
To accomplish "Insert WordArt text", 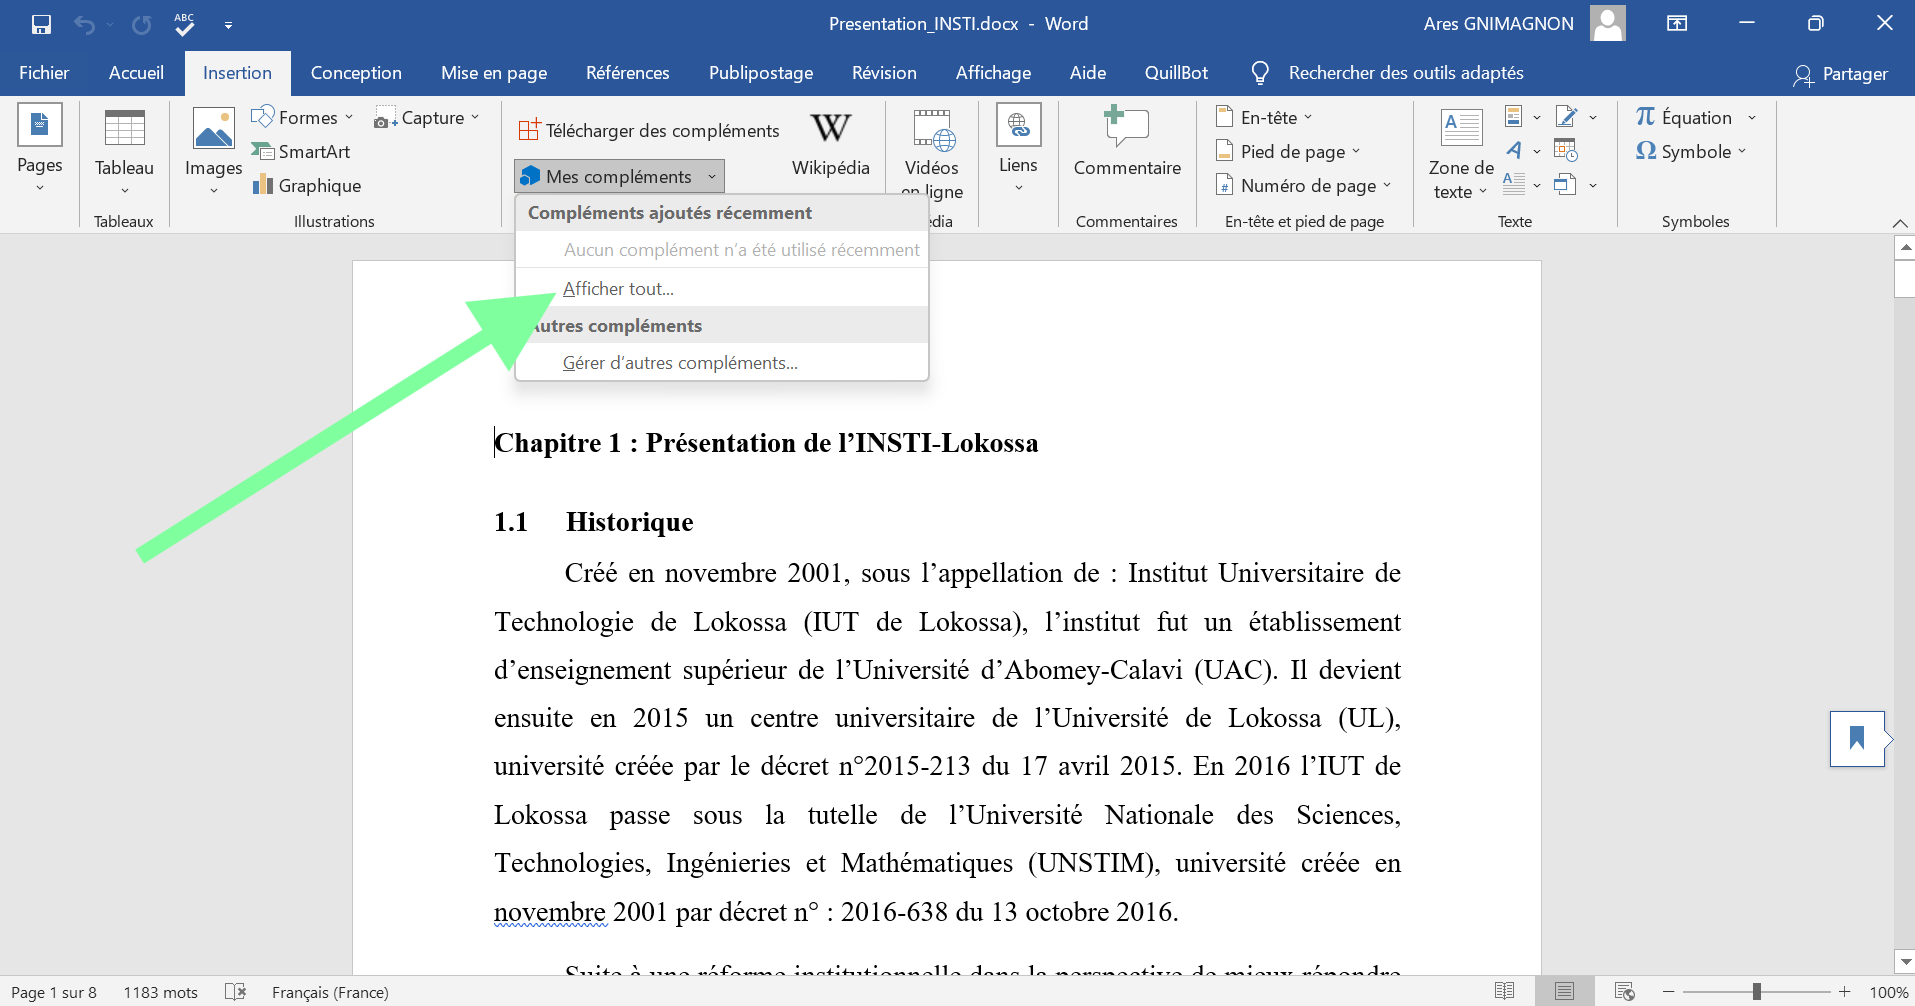I will point(1522,151).
